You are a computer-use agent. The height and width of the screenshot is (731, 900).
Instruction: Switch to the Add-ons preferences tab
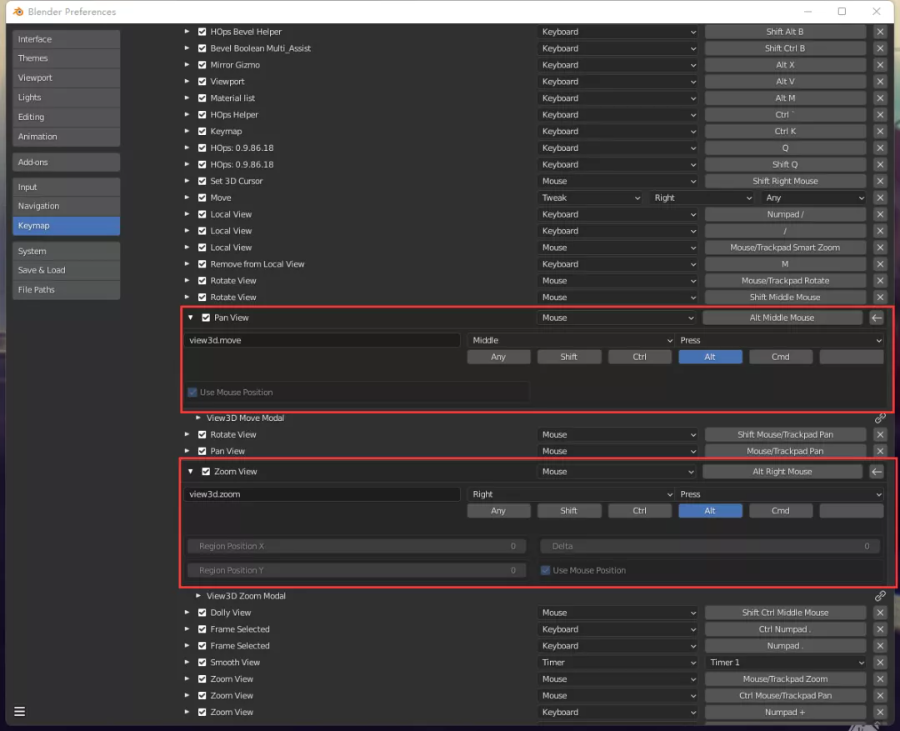pos(66,162)
